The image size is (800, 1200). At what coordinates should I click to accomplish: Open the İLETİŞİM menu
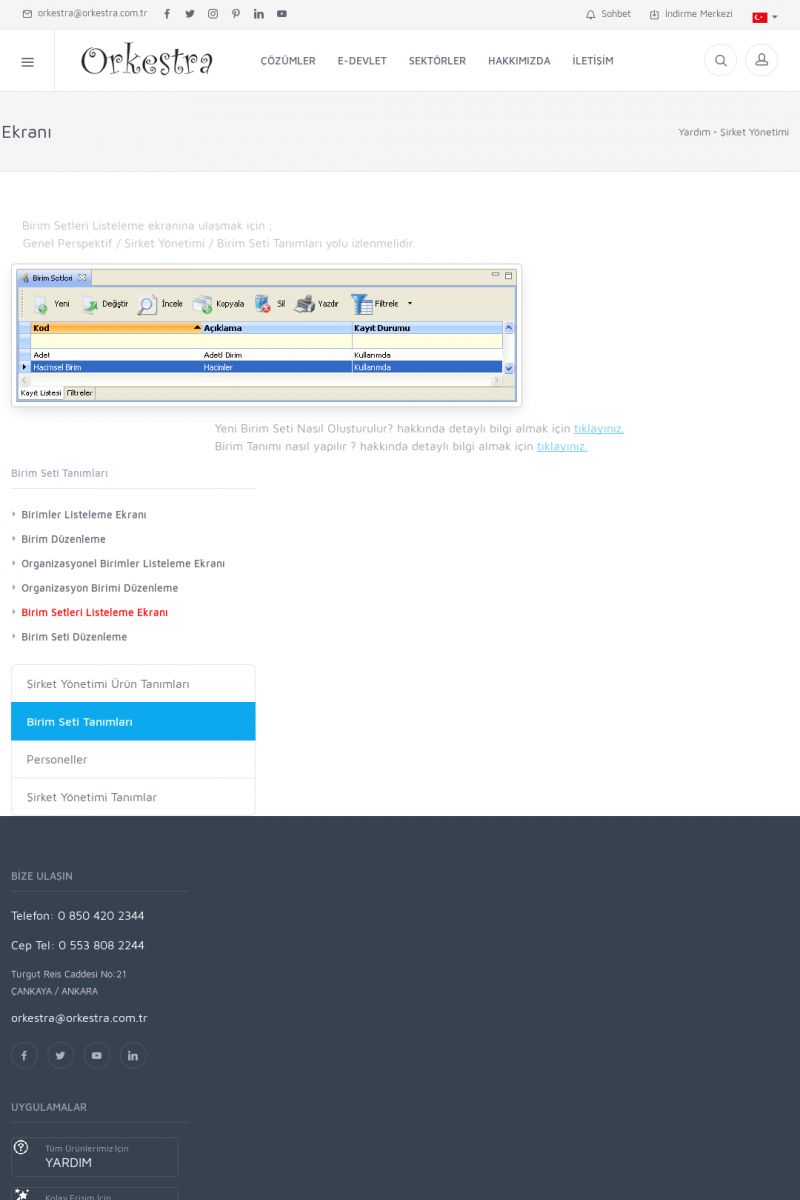(x=593, y=61)
